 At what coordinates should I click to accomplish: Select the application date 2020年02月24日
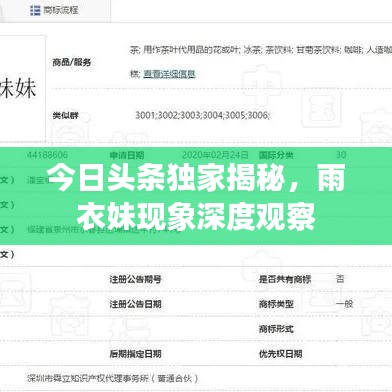[215, 155]
